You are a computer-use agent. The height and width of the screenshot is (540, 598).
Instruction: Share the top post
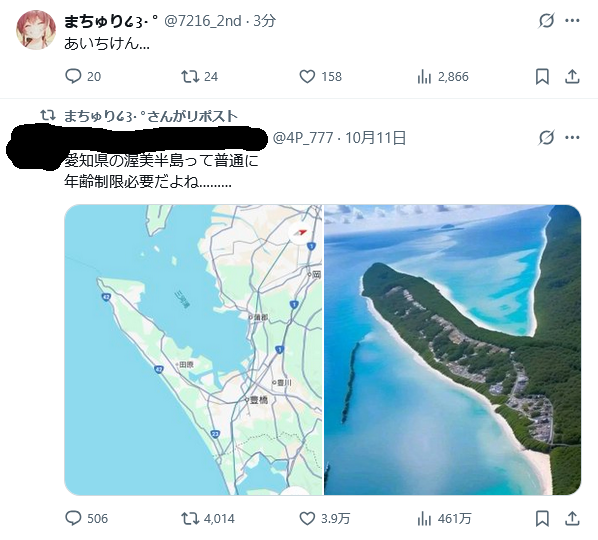pos(572,77)
